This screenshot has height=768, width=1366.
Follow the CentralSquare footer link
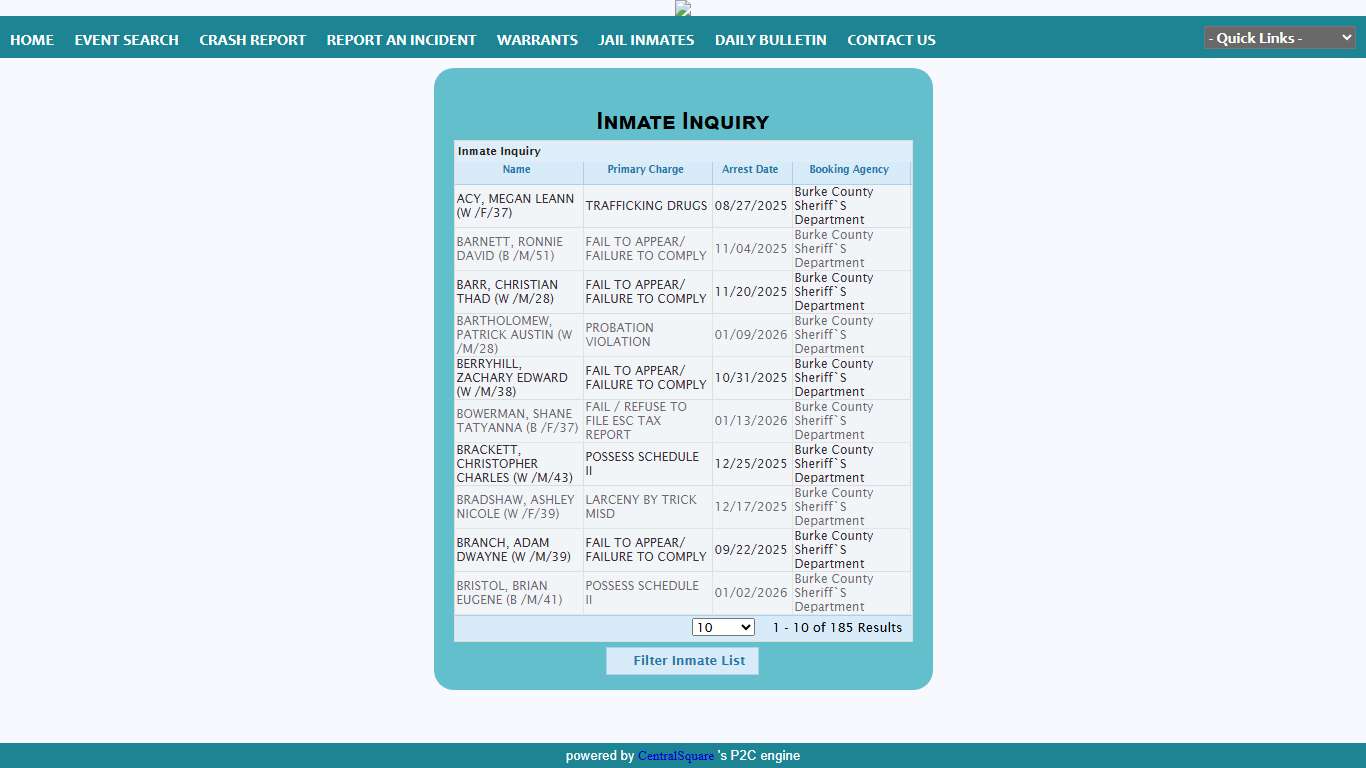click(676, 756)
